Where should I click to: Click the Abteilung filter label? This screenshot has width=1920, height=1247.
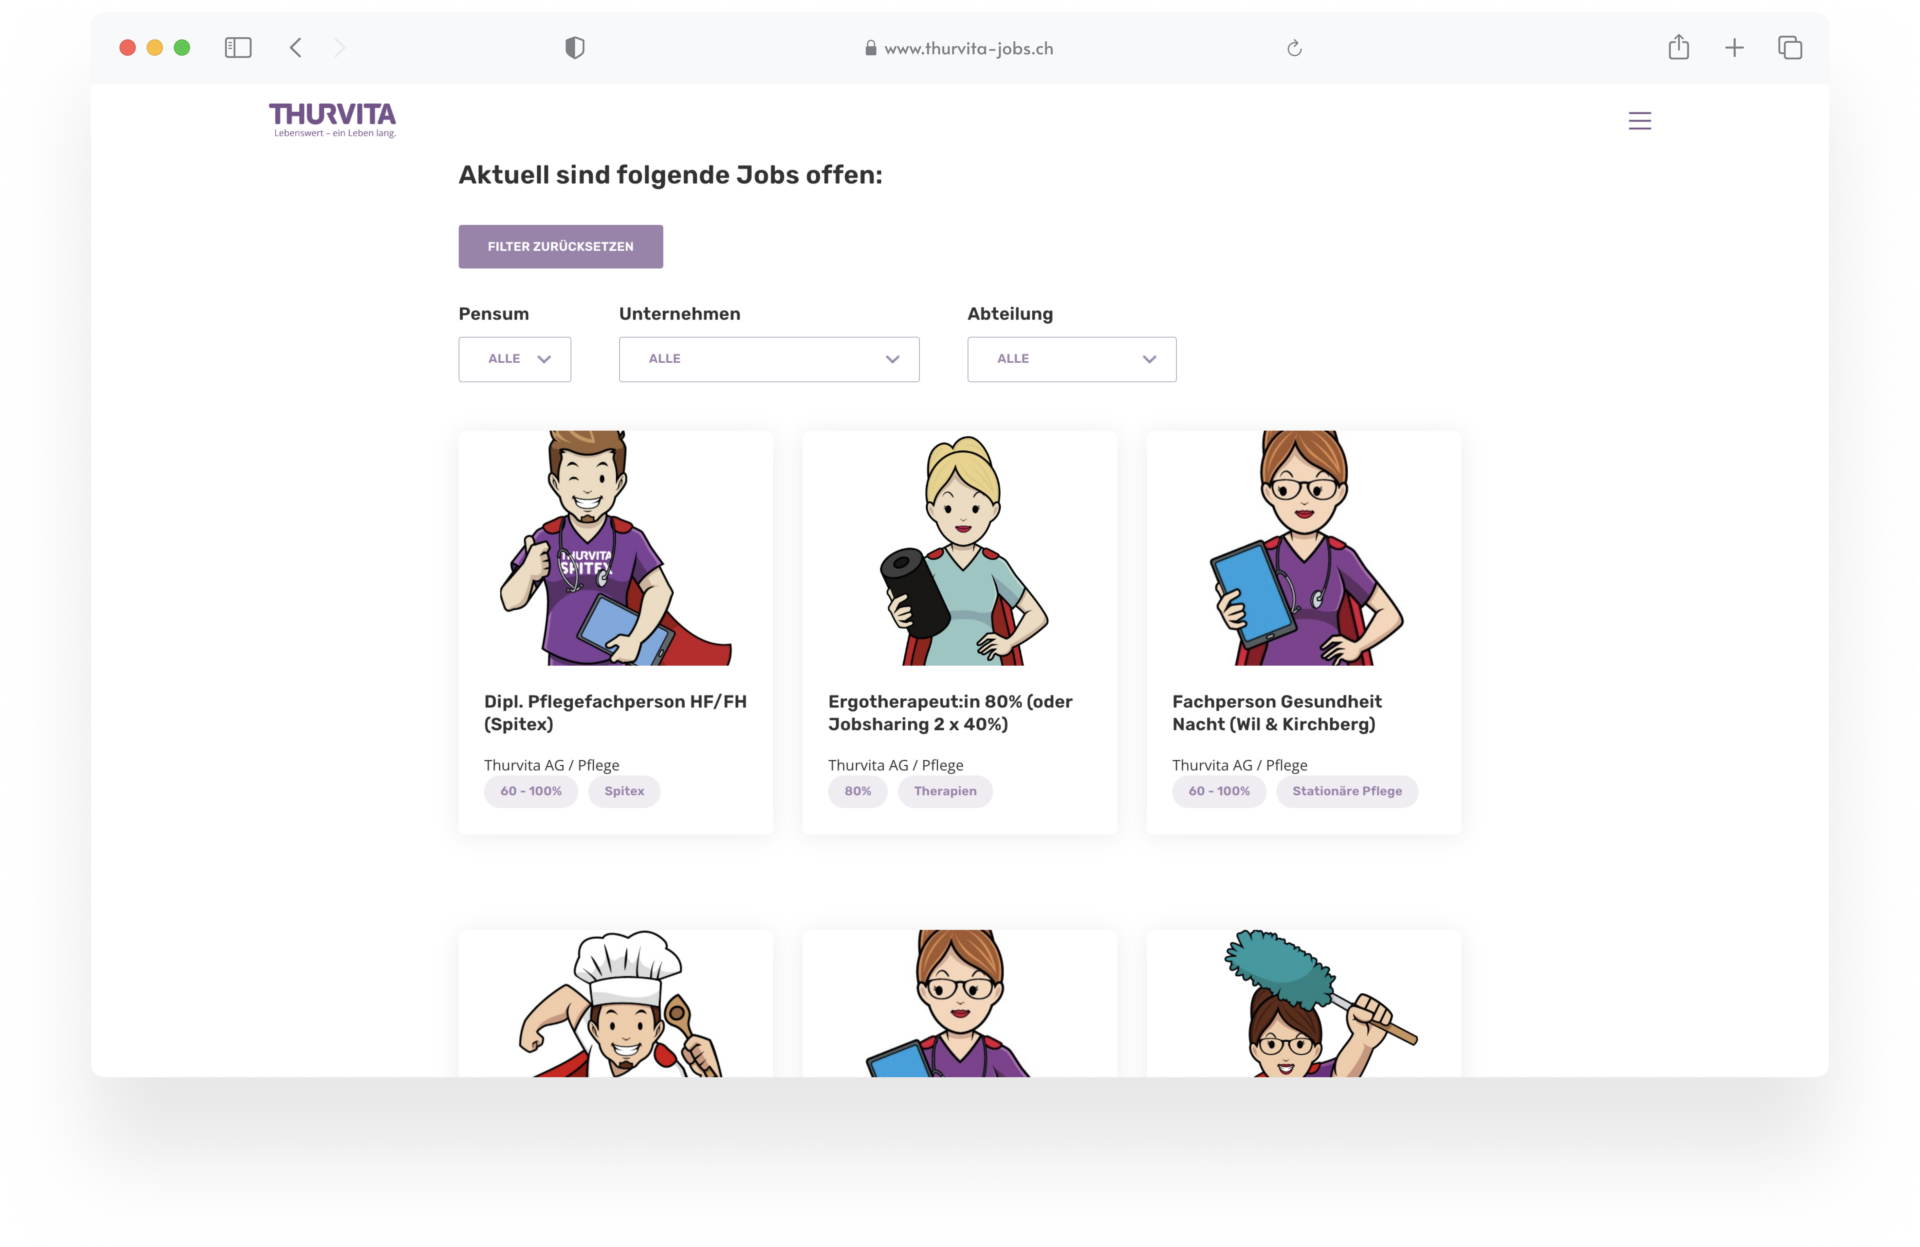point(1010,314)
